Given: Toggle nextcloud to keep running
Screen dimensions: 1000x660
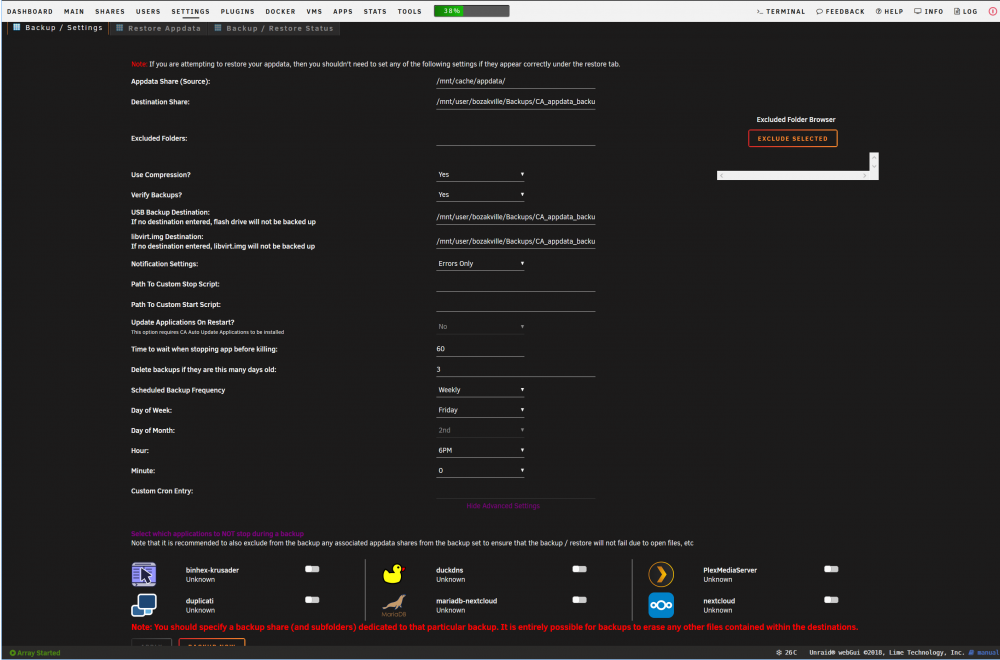Looking at the screenshot, I should [x=831, y=599].
